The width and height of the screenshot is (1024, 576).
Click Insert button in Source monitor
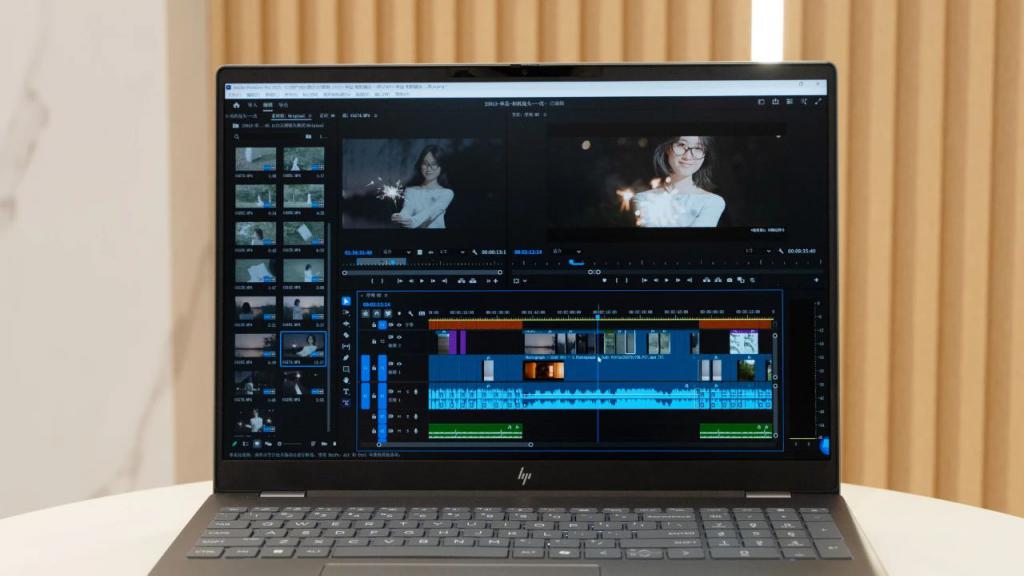coord(461,281)
